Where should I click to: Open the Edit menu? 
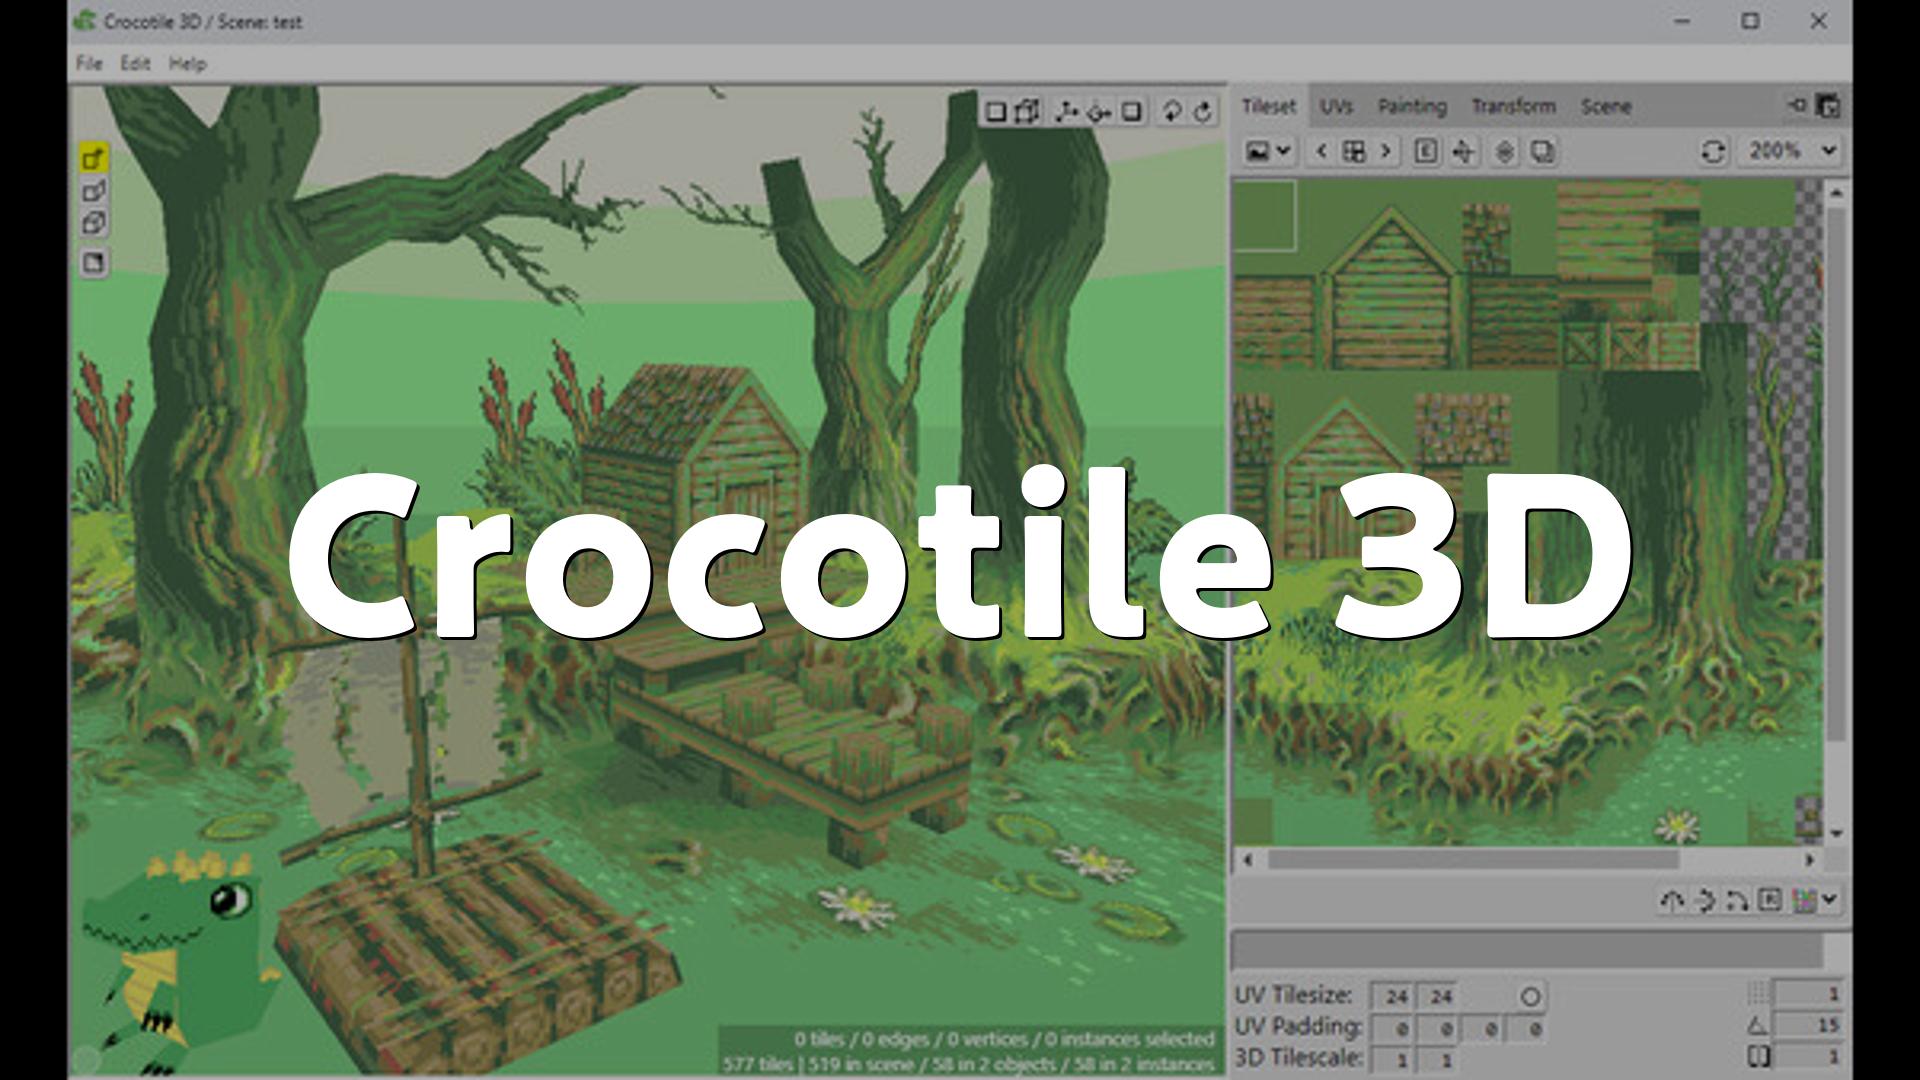click(135, 63)
